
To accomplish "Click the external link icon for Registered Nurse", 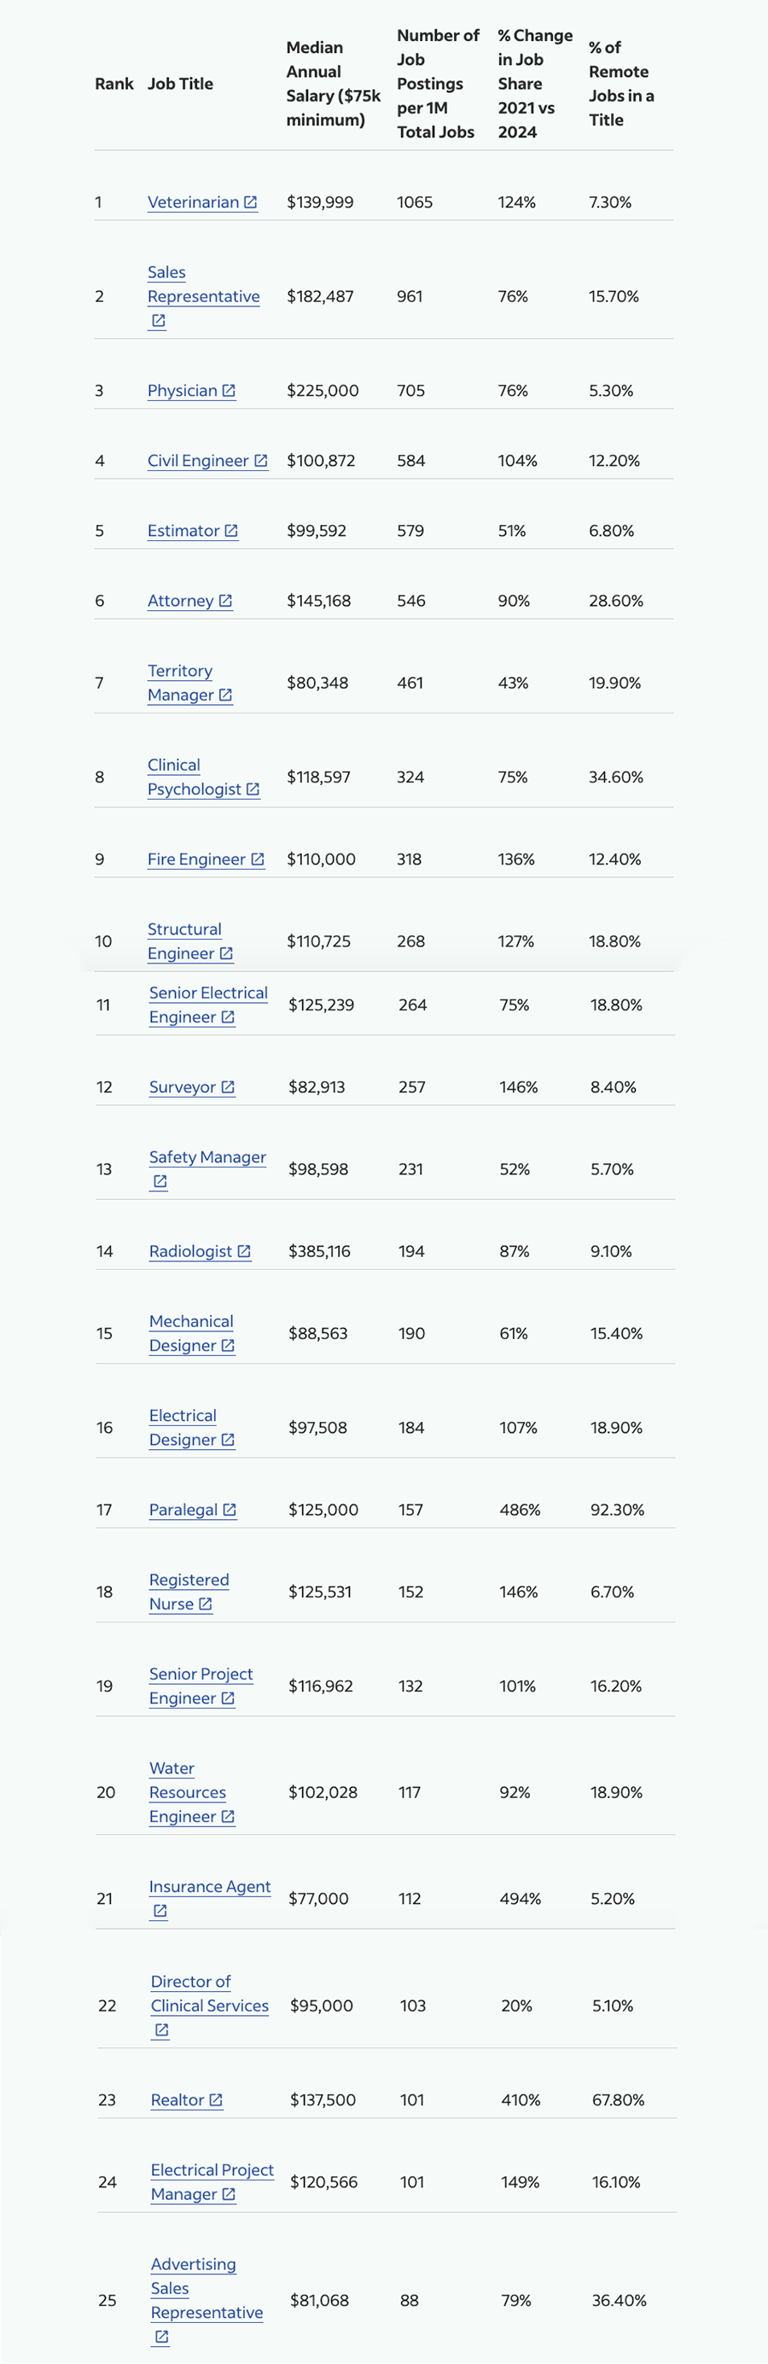I will [204, 1604].
